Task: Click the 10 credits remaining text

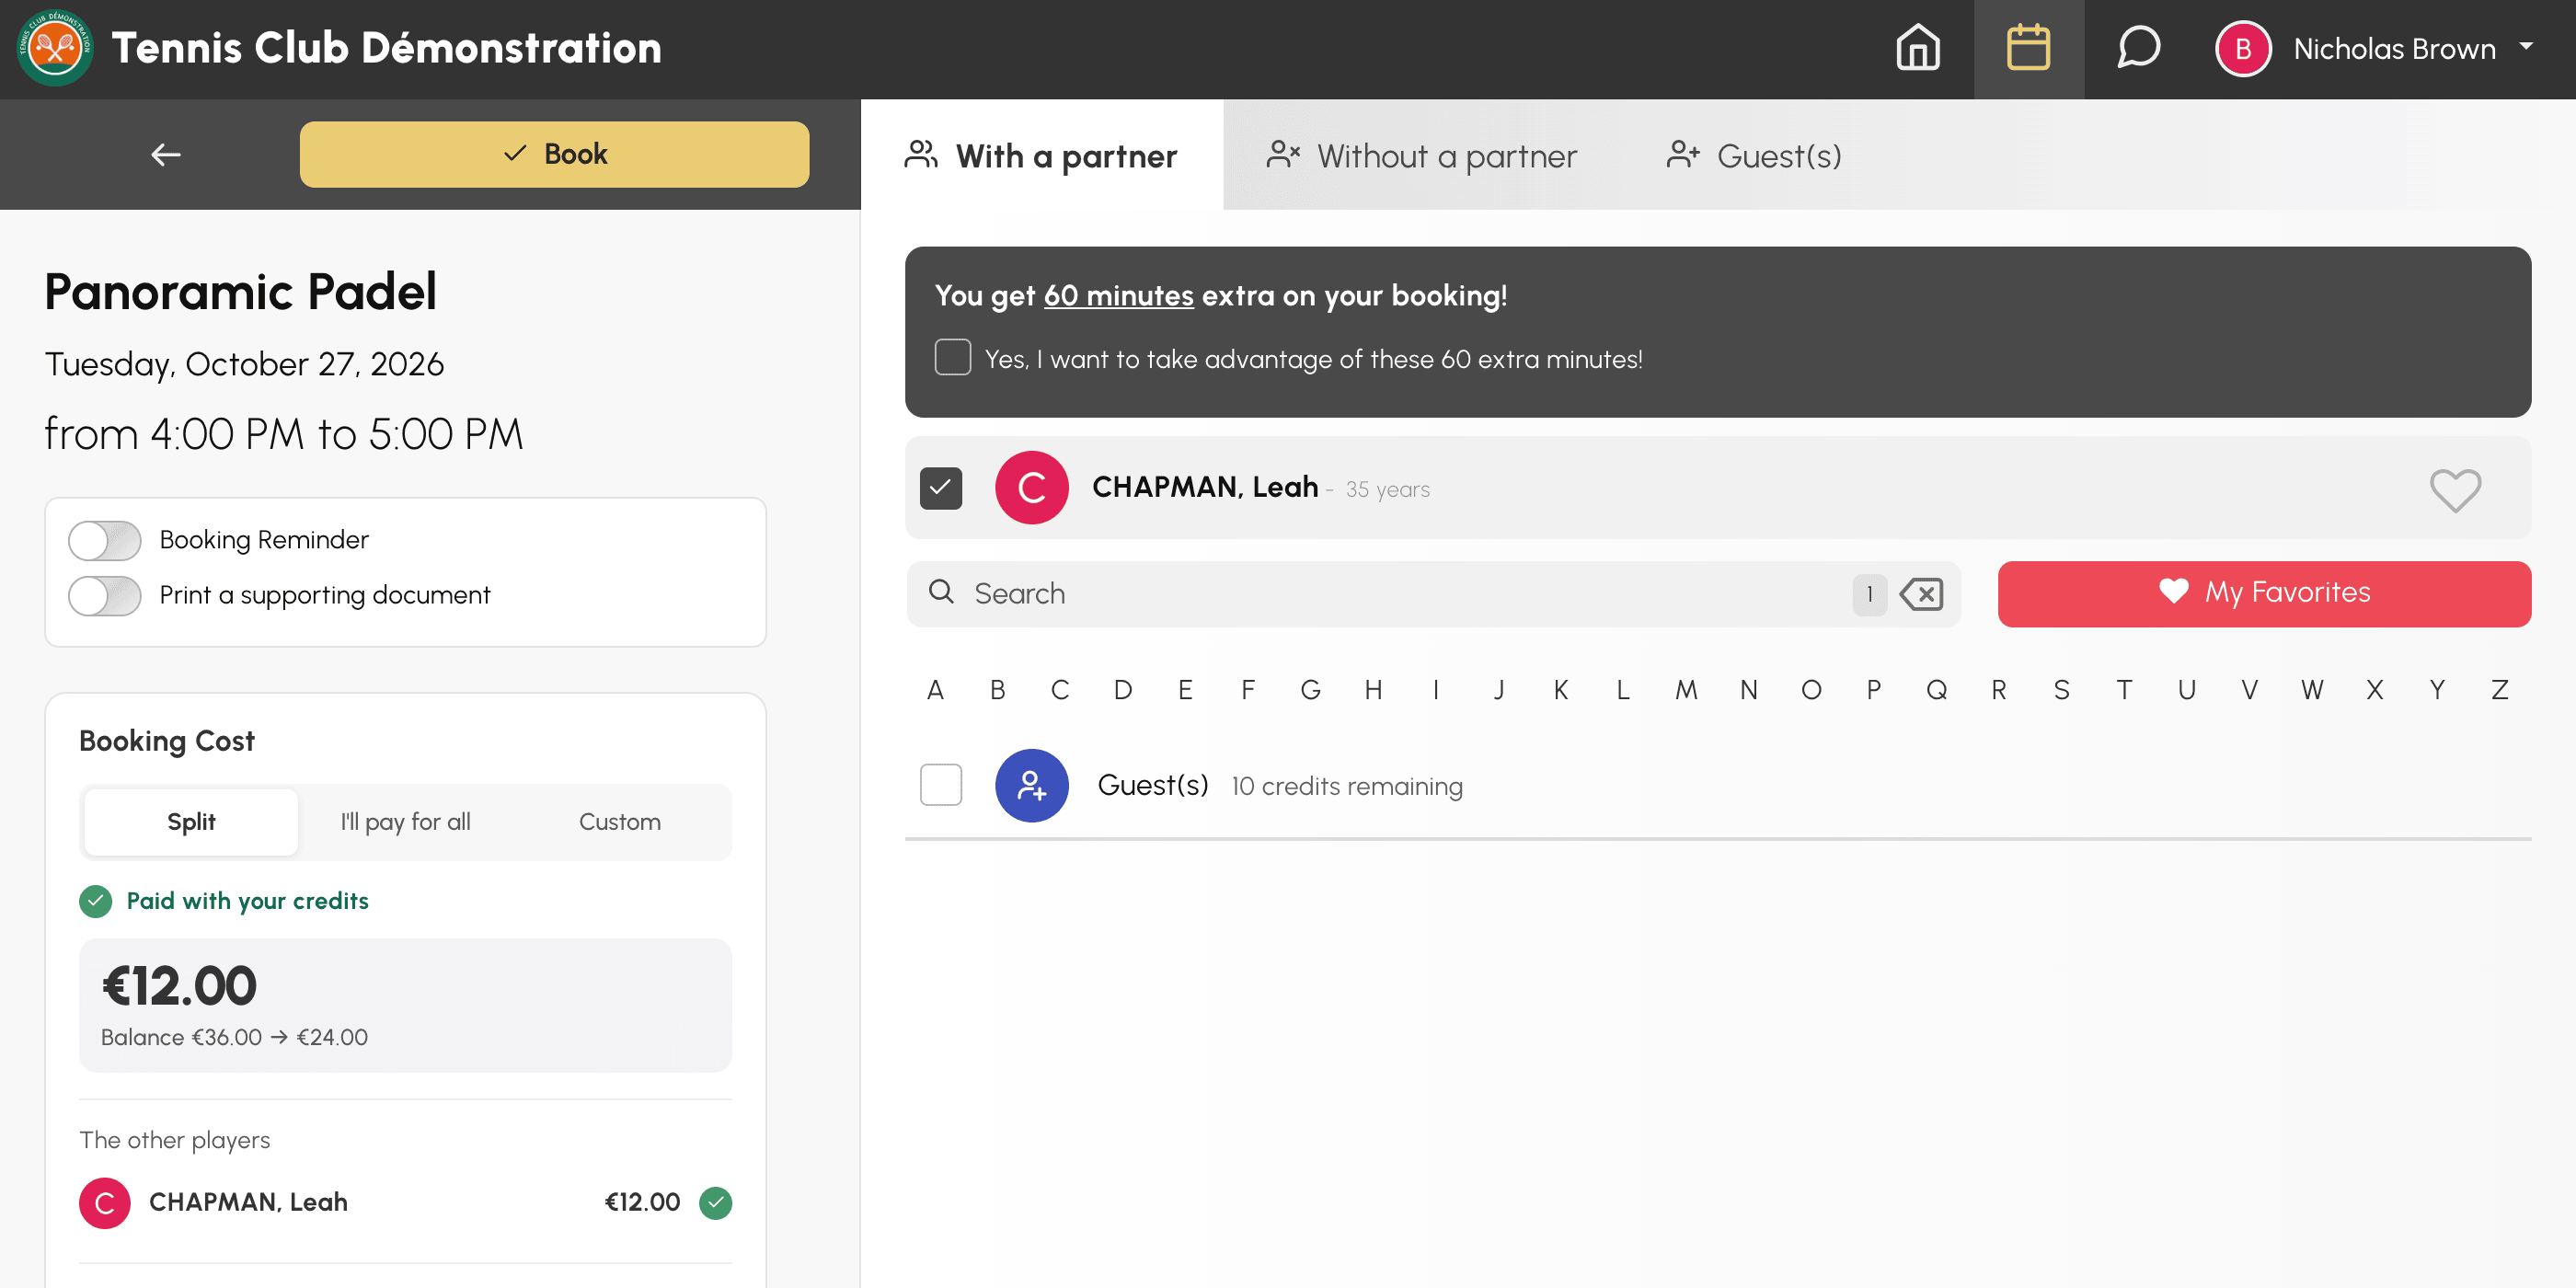Action: pos(1346,786)
